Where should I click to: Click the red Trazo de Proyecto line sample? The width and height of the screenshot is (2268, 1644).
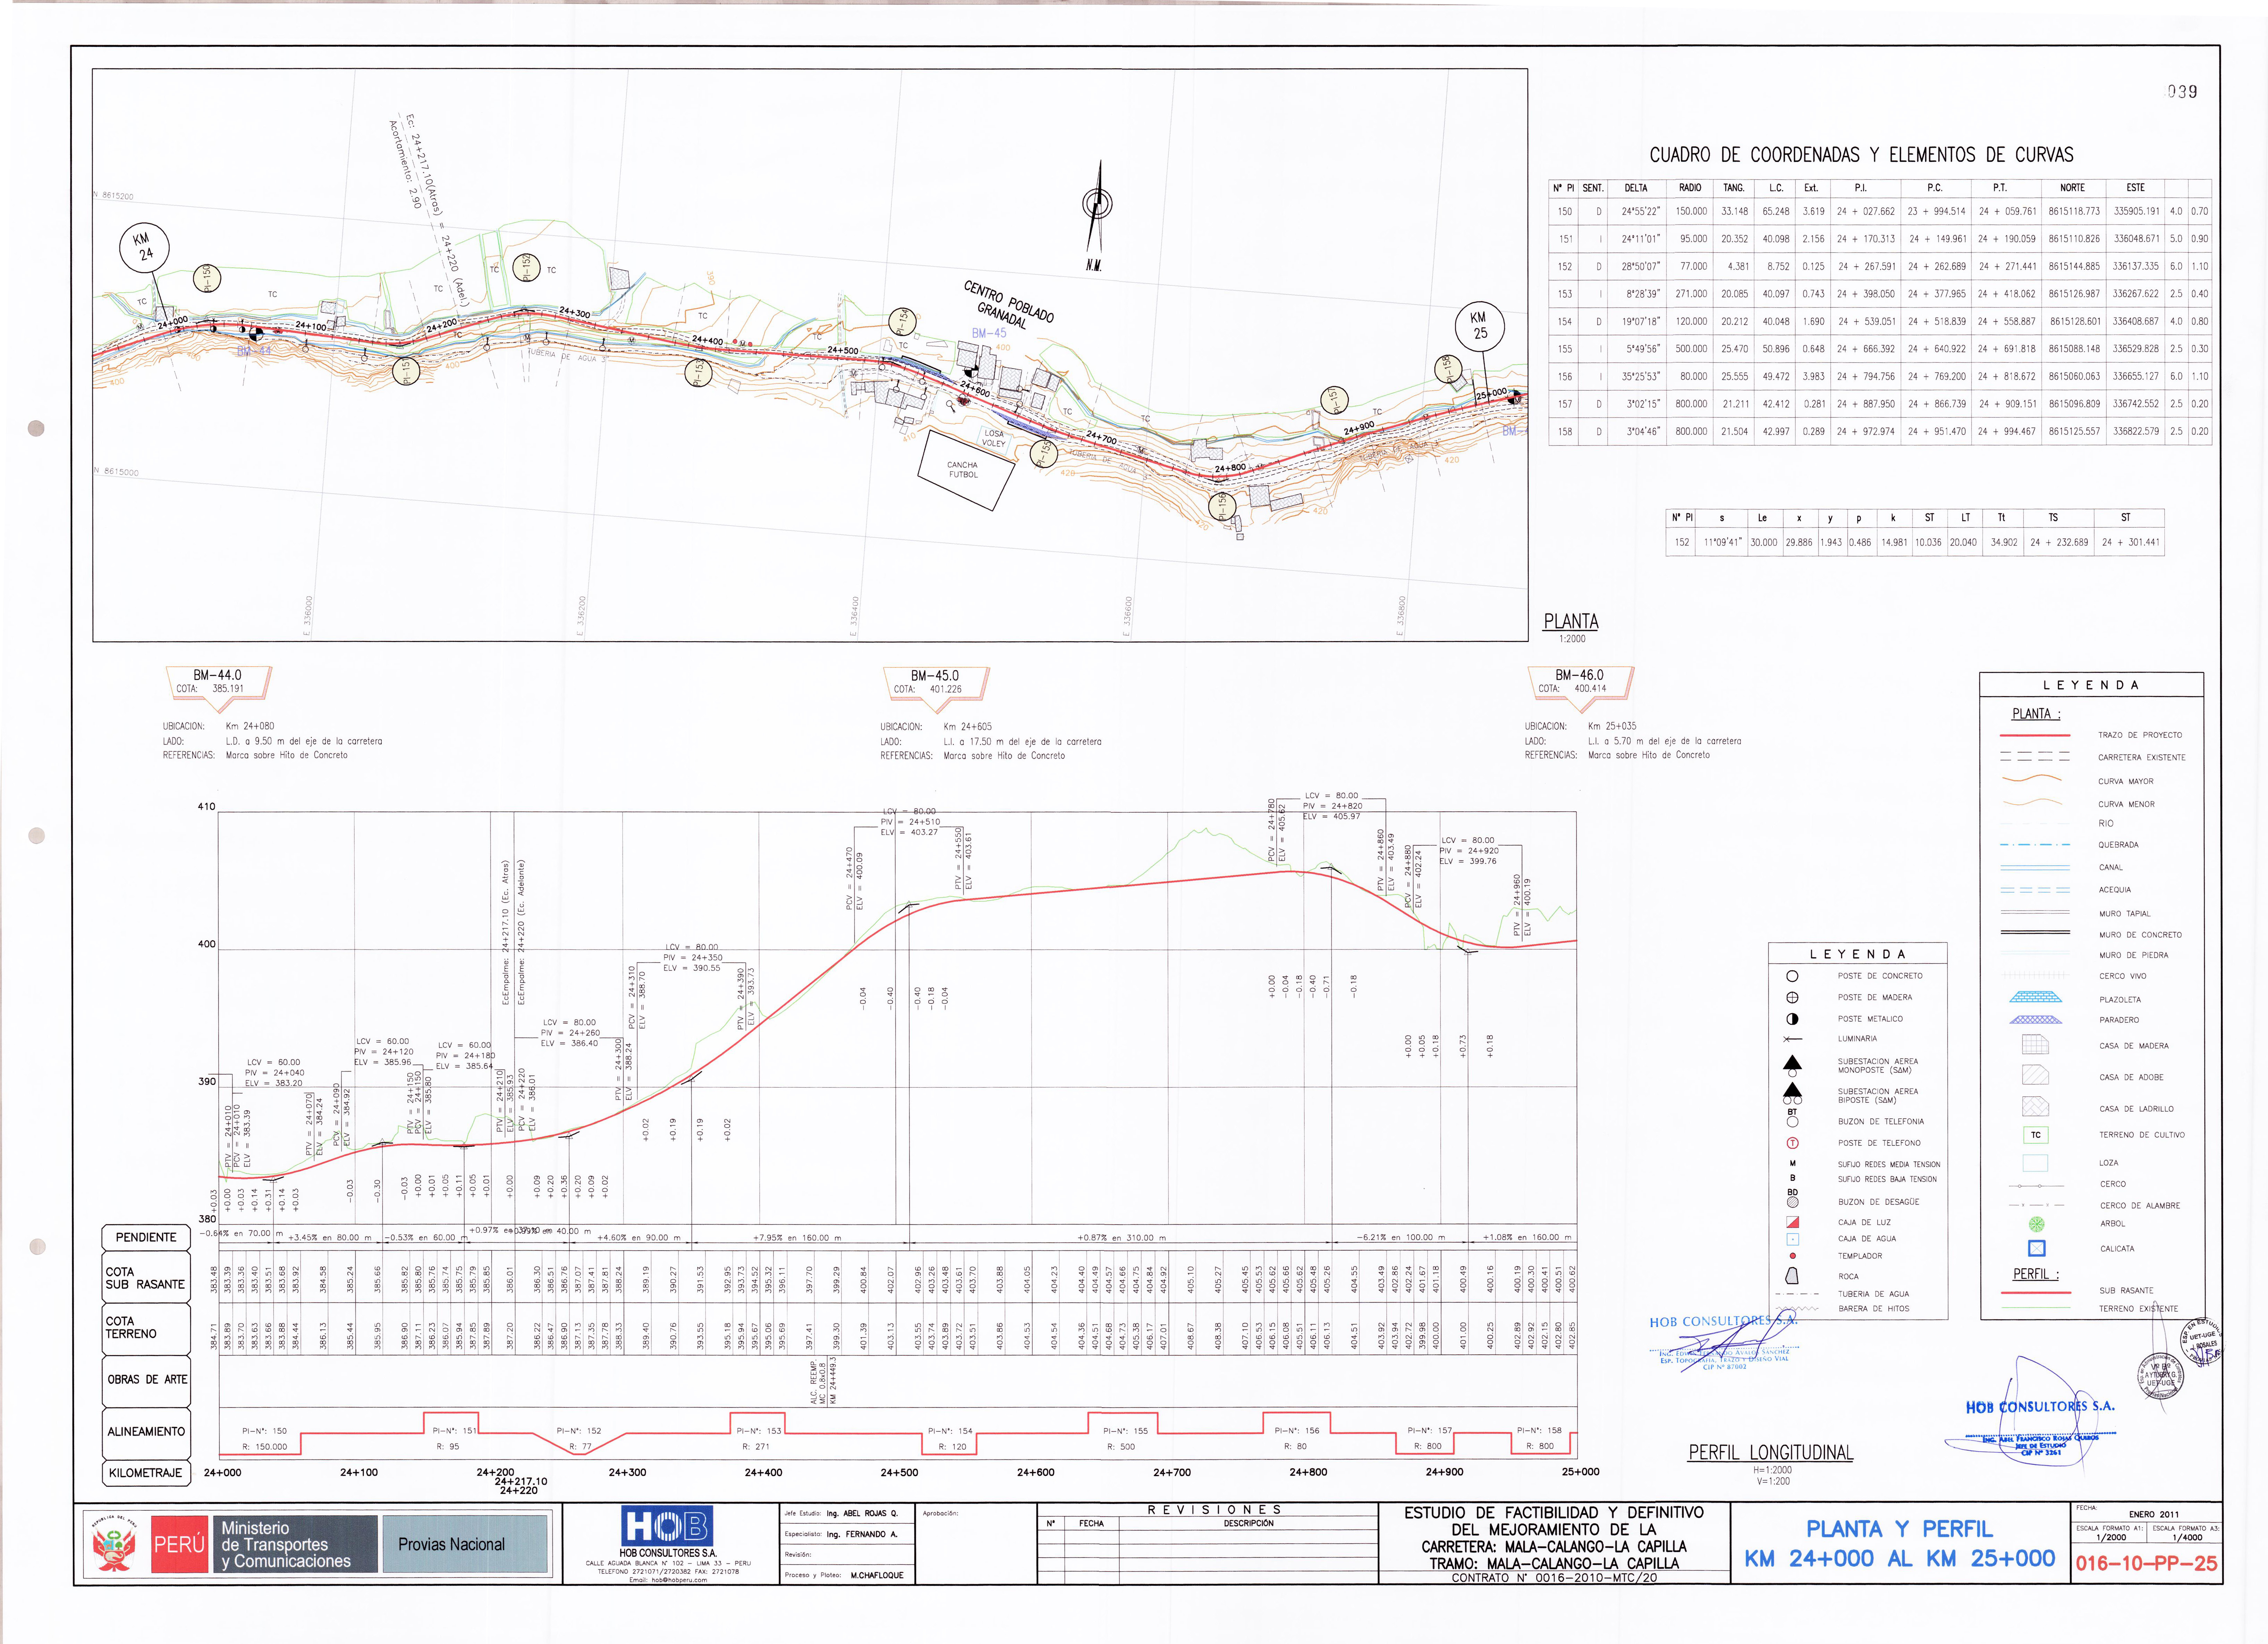[x=2035, y=735]
